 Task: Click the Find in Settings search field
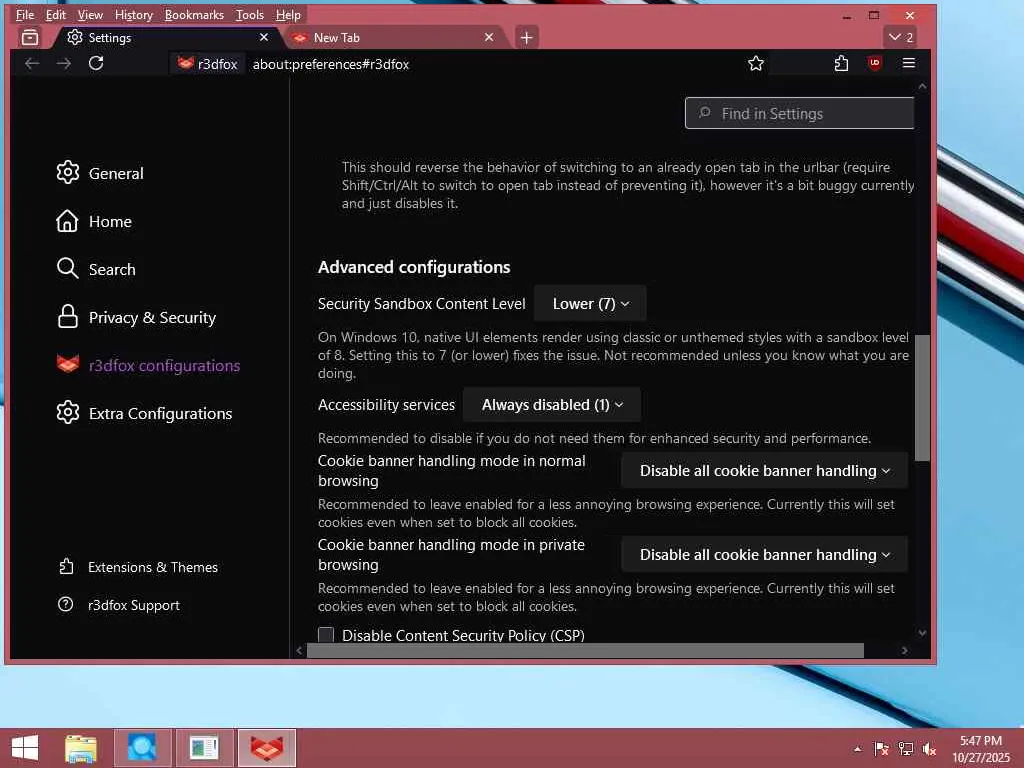click(799, 114)
